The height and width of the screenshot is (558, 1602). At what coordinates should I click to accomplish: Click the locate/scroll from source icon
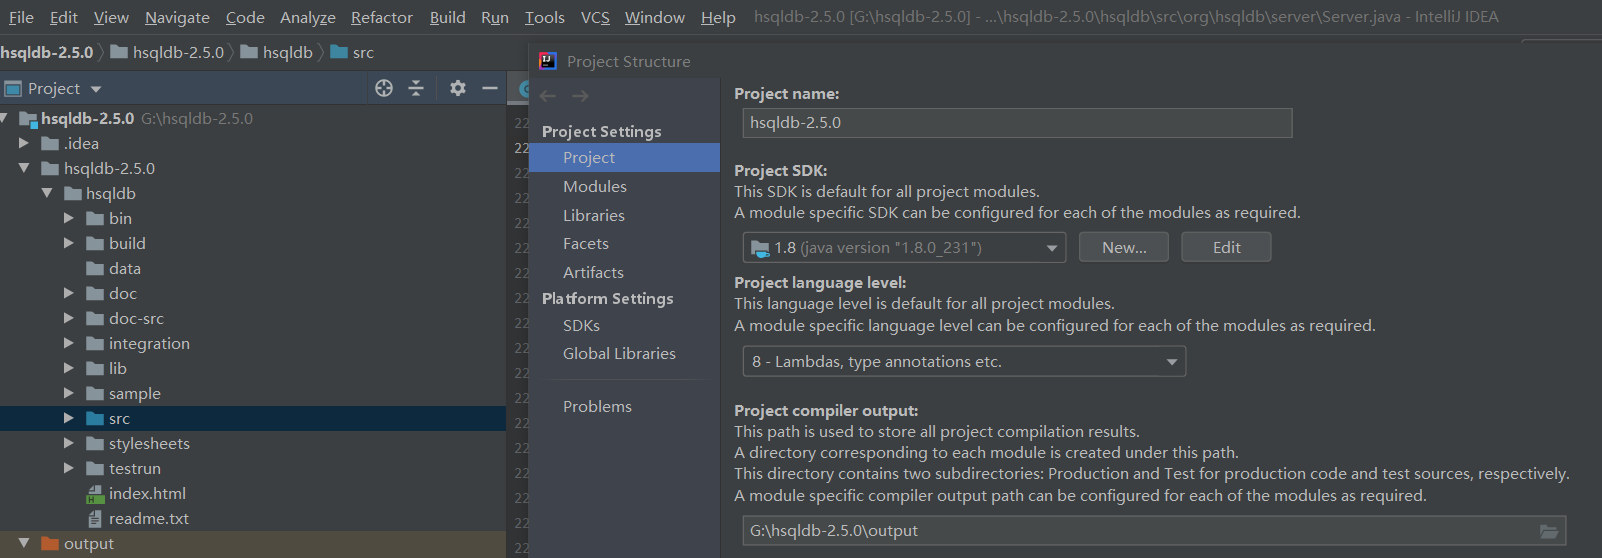point(384,88)
